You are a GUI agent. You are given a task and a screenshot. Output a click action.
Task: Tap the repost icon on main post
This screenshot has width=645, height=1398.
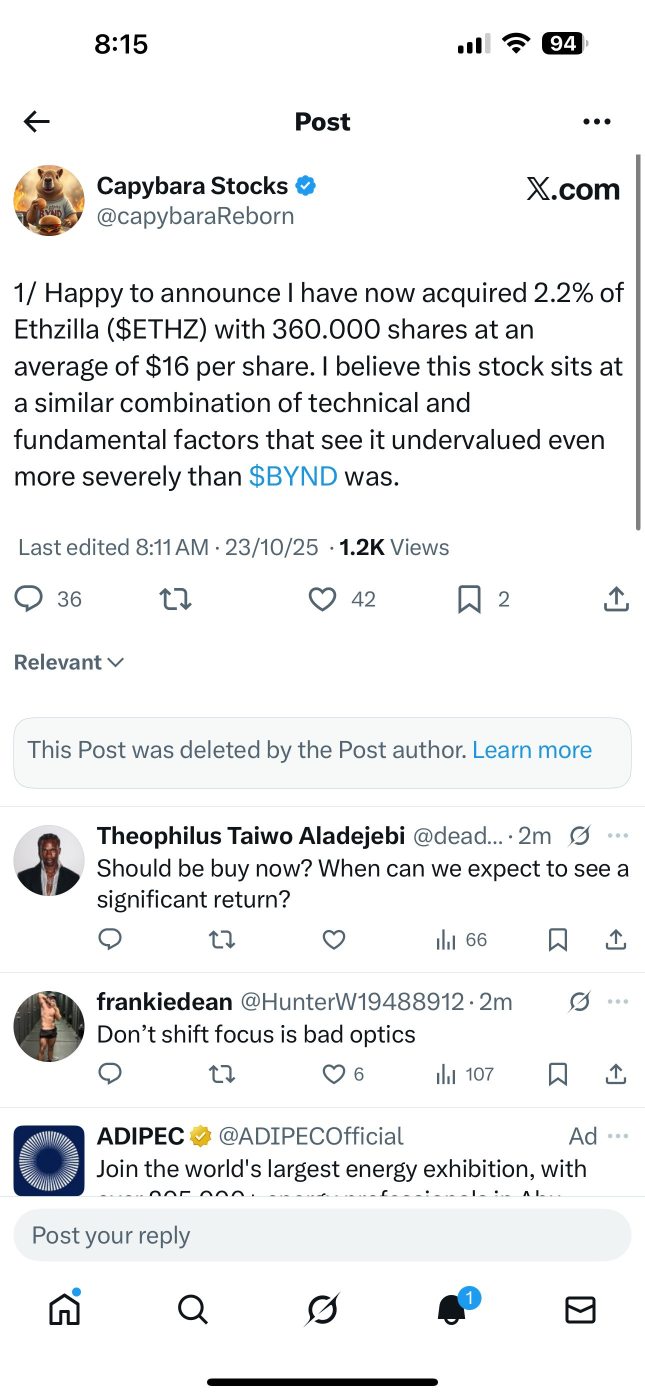[x=175, y=599]
